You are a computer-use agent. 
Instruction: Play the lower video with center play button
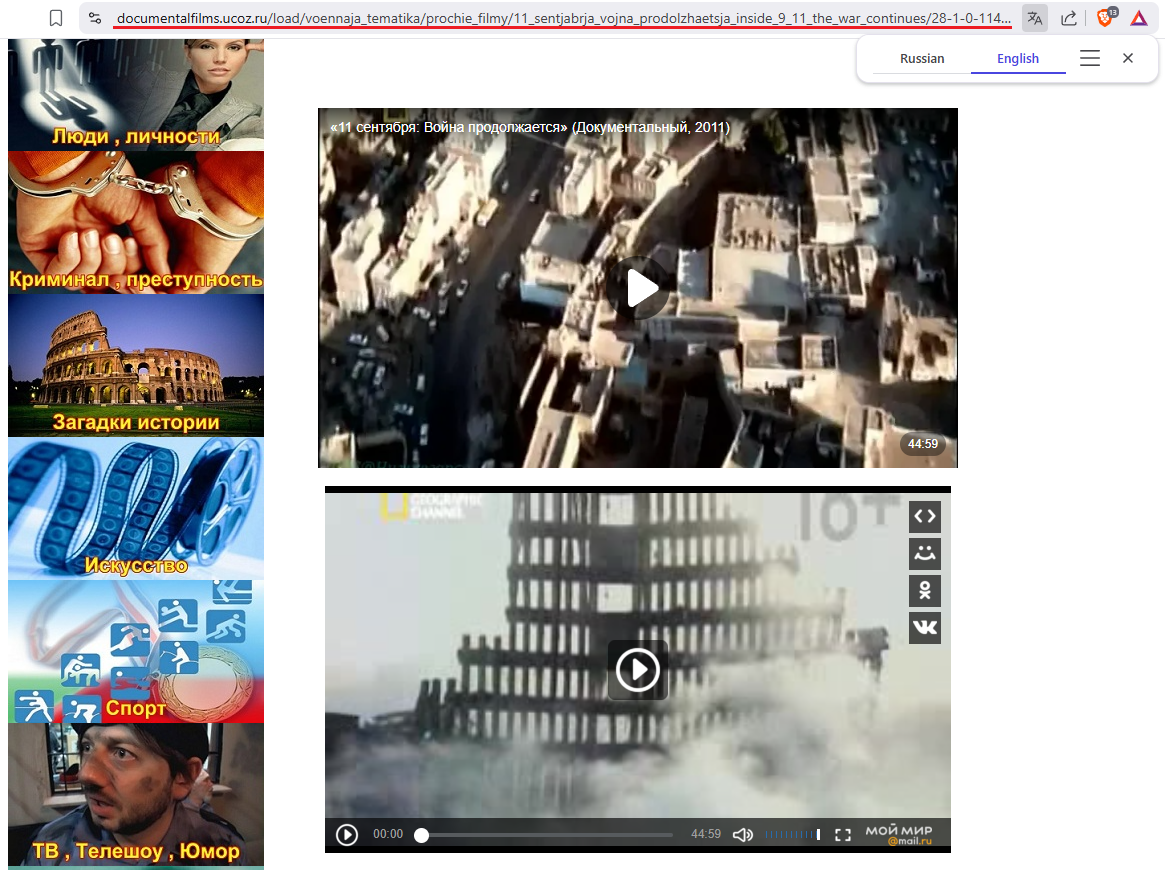tap(637, 670)
